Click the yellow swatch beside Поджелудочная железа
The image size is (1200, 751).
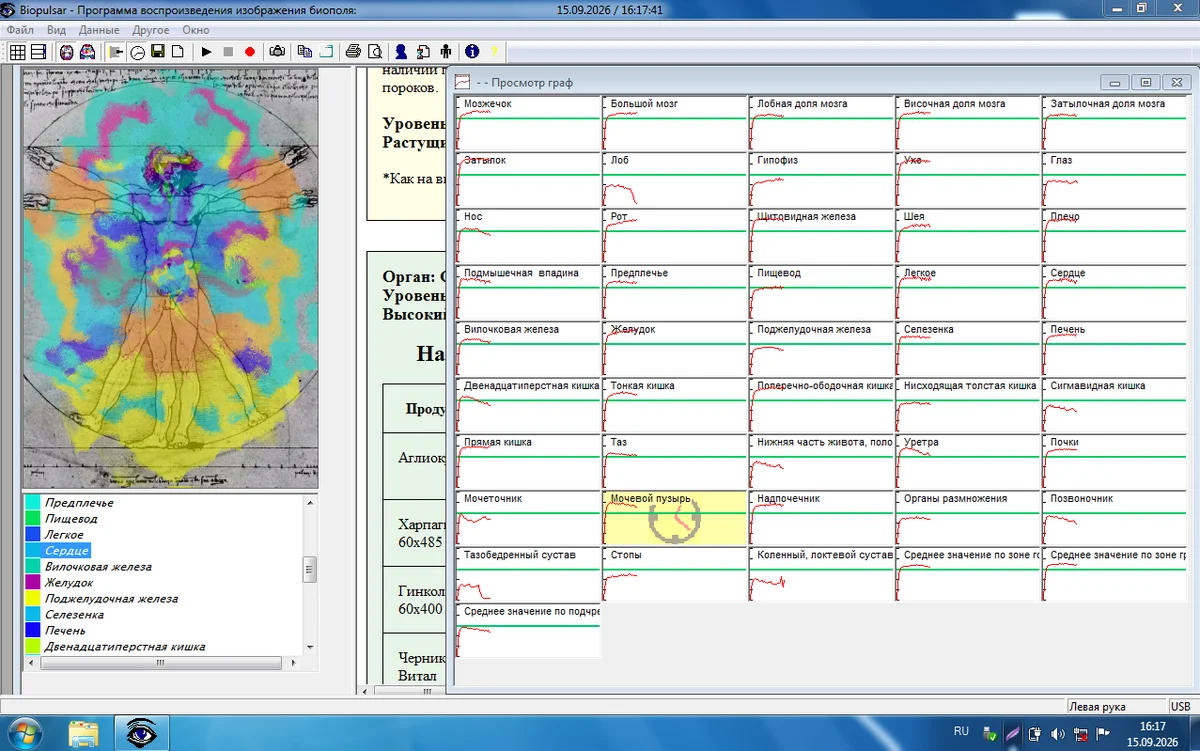(x=32, y=599)
